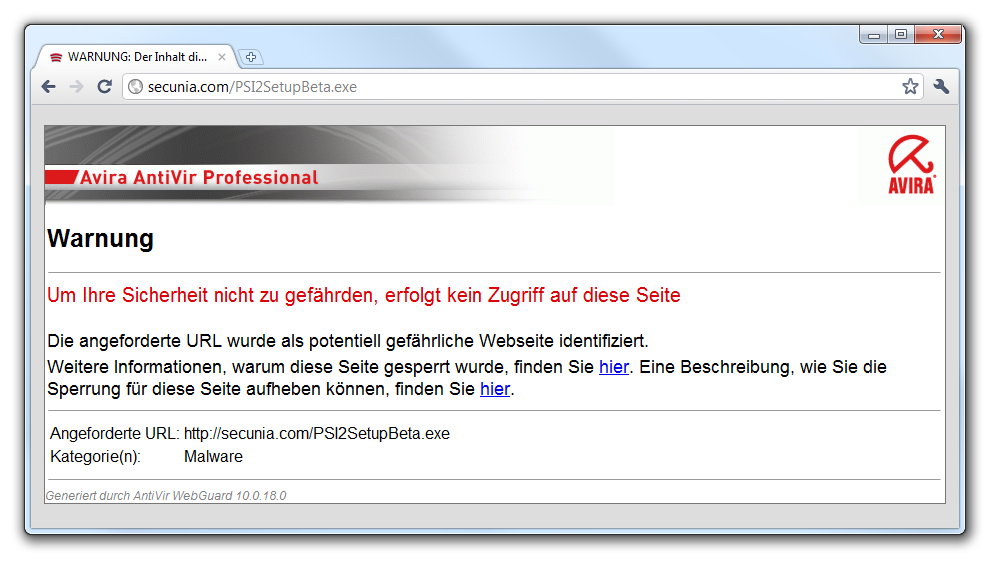989x561 pixels.
Task: Open the second 'hier' link to unblock
Action: pos(495,389)
